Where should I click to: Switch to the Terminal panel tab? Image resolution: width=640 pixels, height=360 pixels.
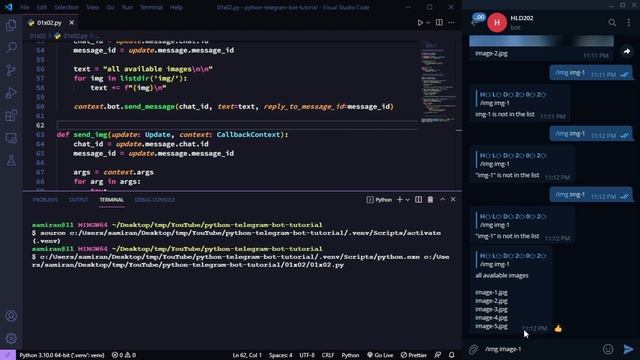pyautogui.click(x=111, y=200)
